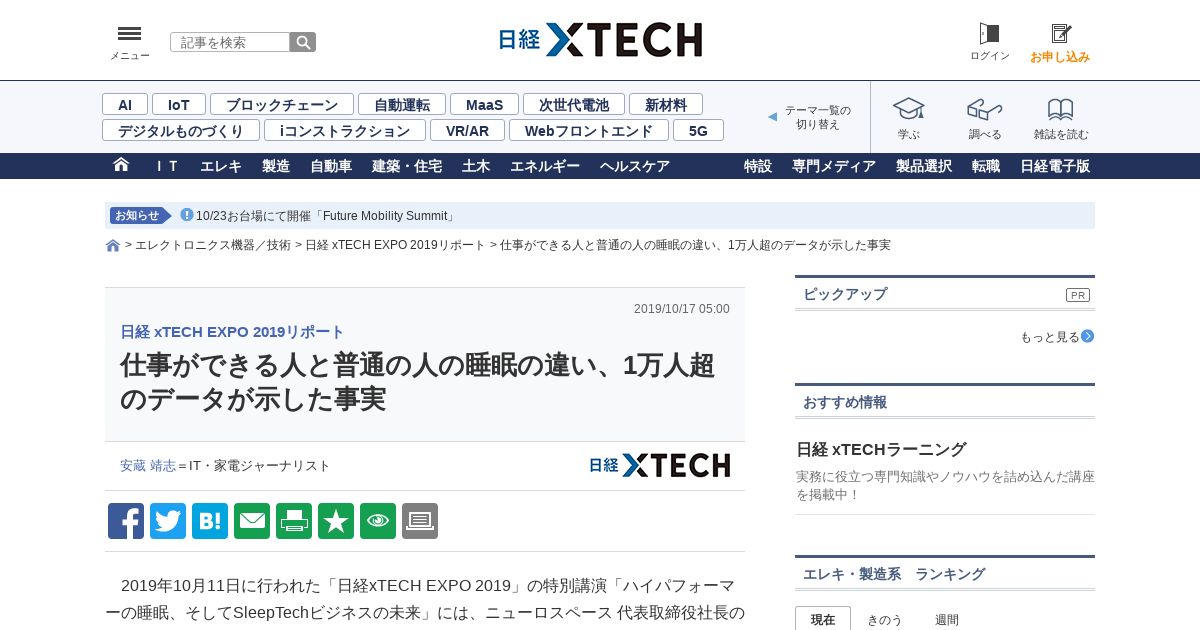Screen dimensions: 1200x630
Task: Switch ranking to きのう tab
Action: coord(884,619)
